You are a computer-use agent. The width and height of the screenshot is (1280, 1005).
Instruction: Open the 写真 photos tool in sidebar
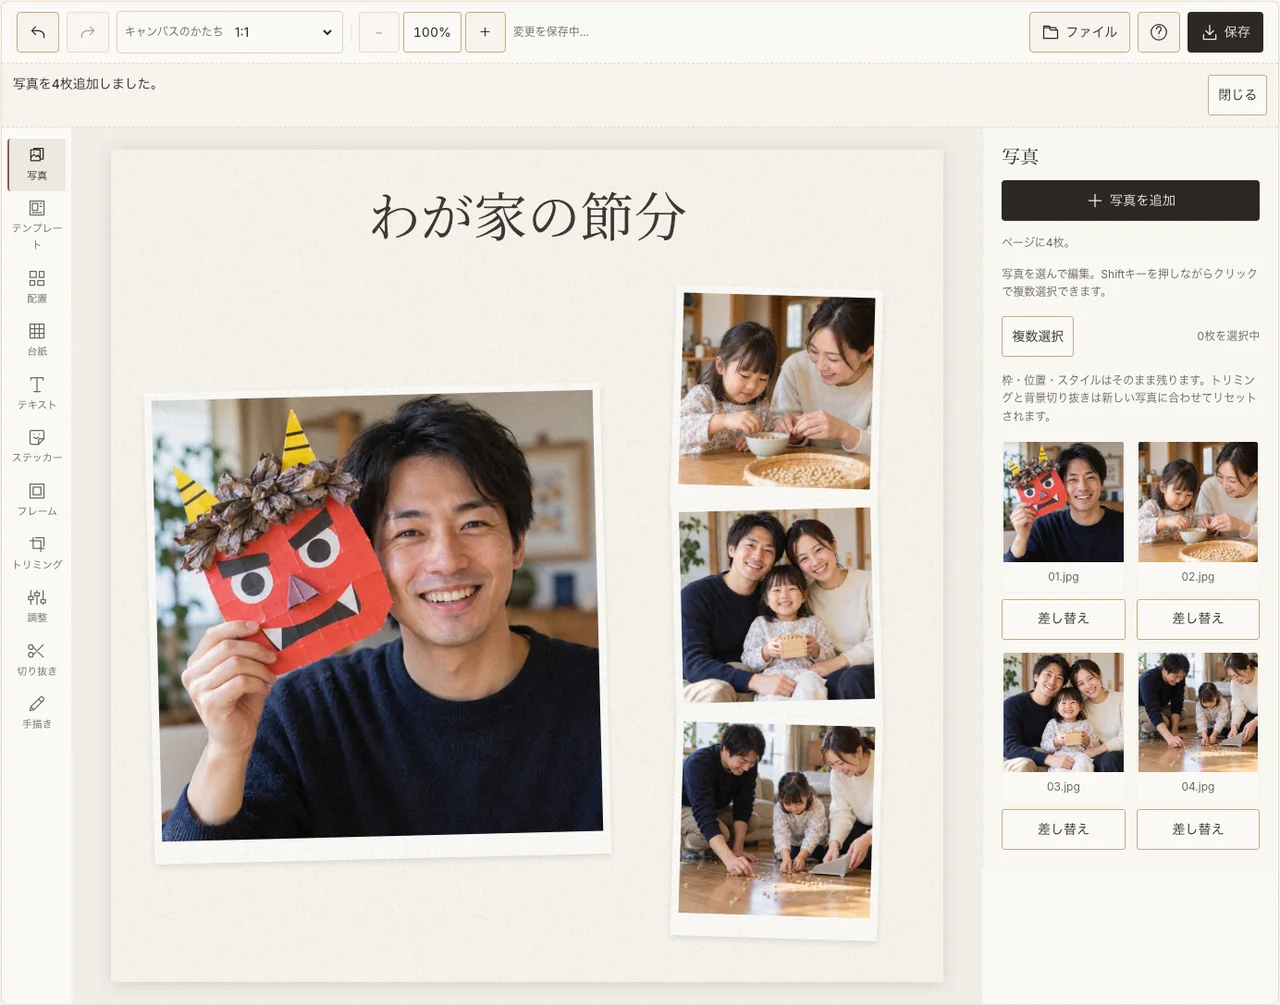[x=37, y=164]
